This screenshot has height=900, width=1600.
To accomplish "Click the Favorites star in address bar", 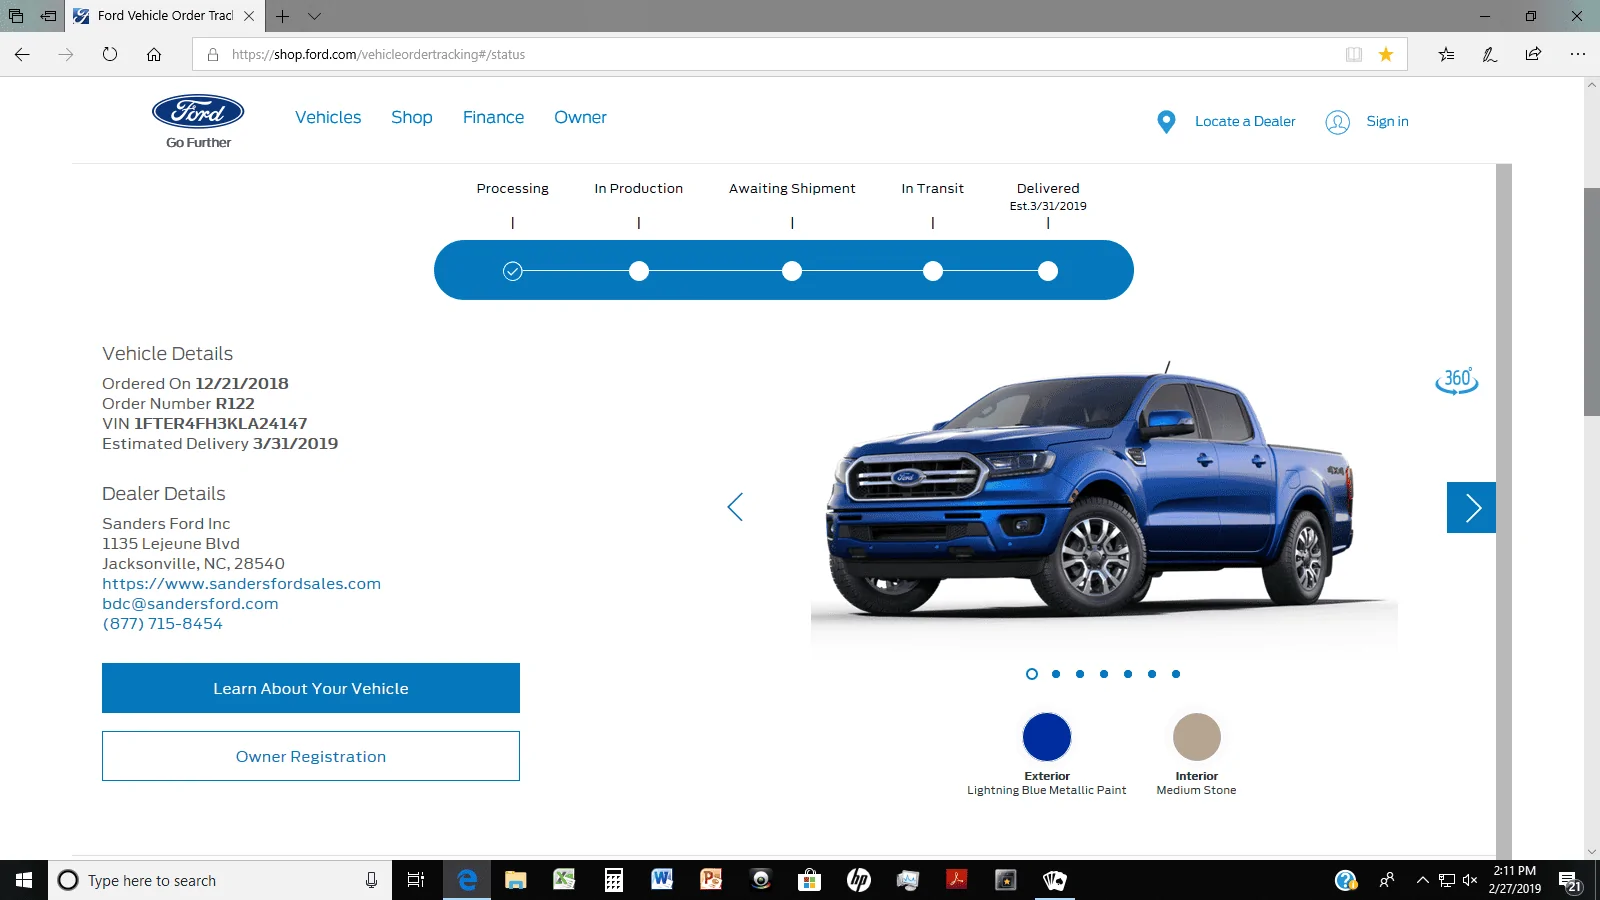I will tap(1386, 54).
